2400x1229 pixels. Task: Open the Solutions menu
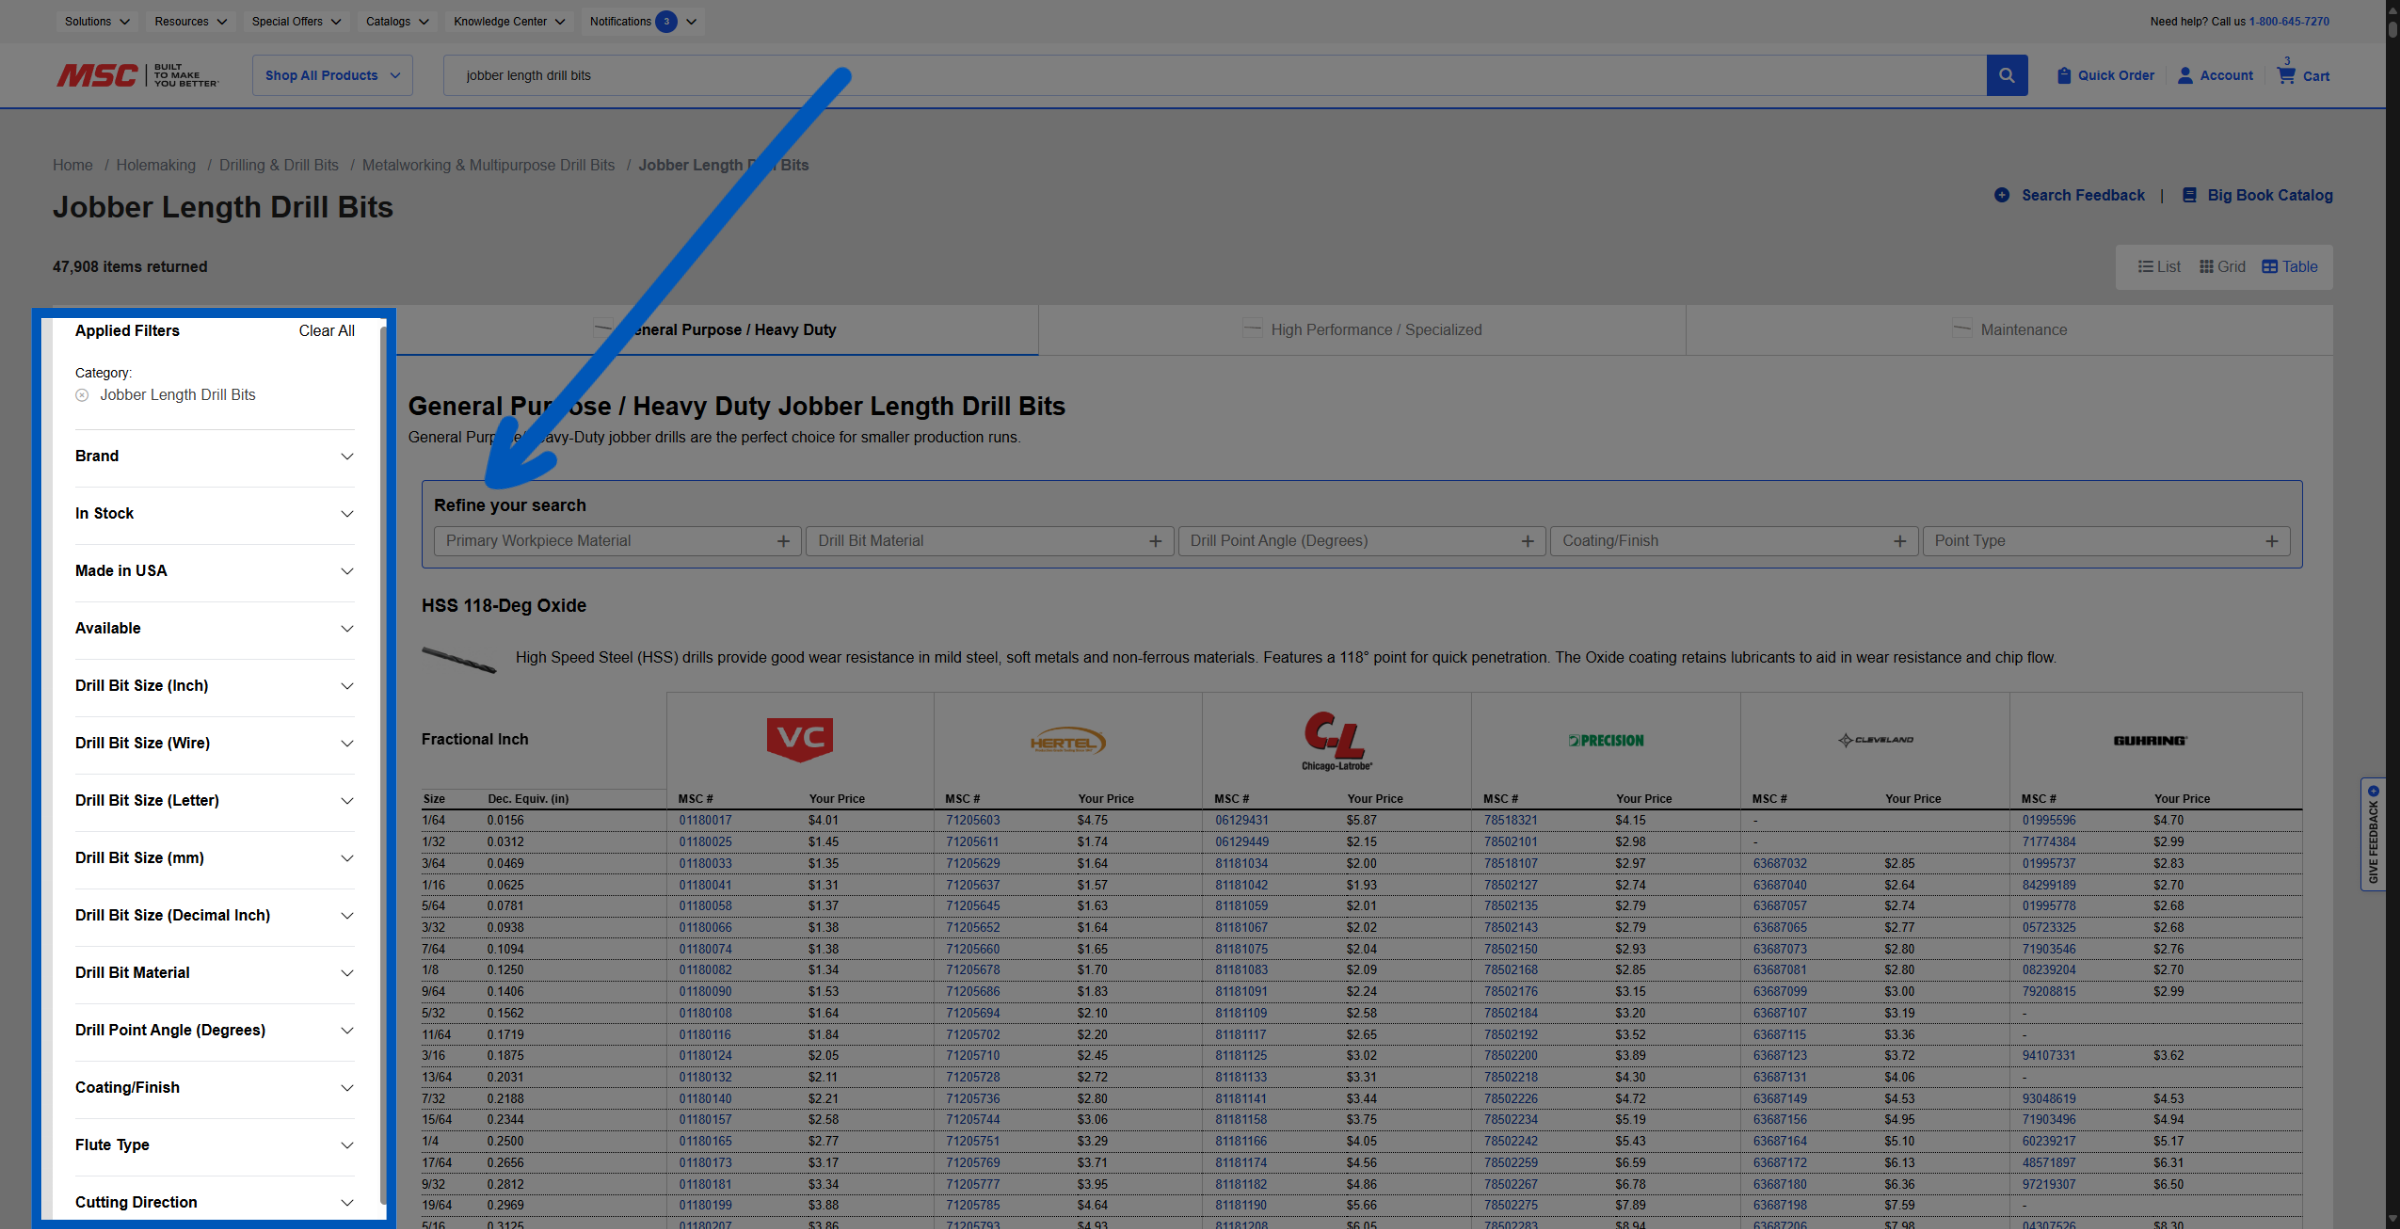[97, 21]
